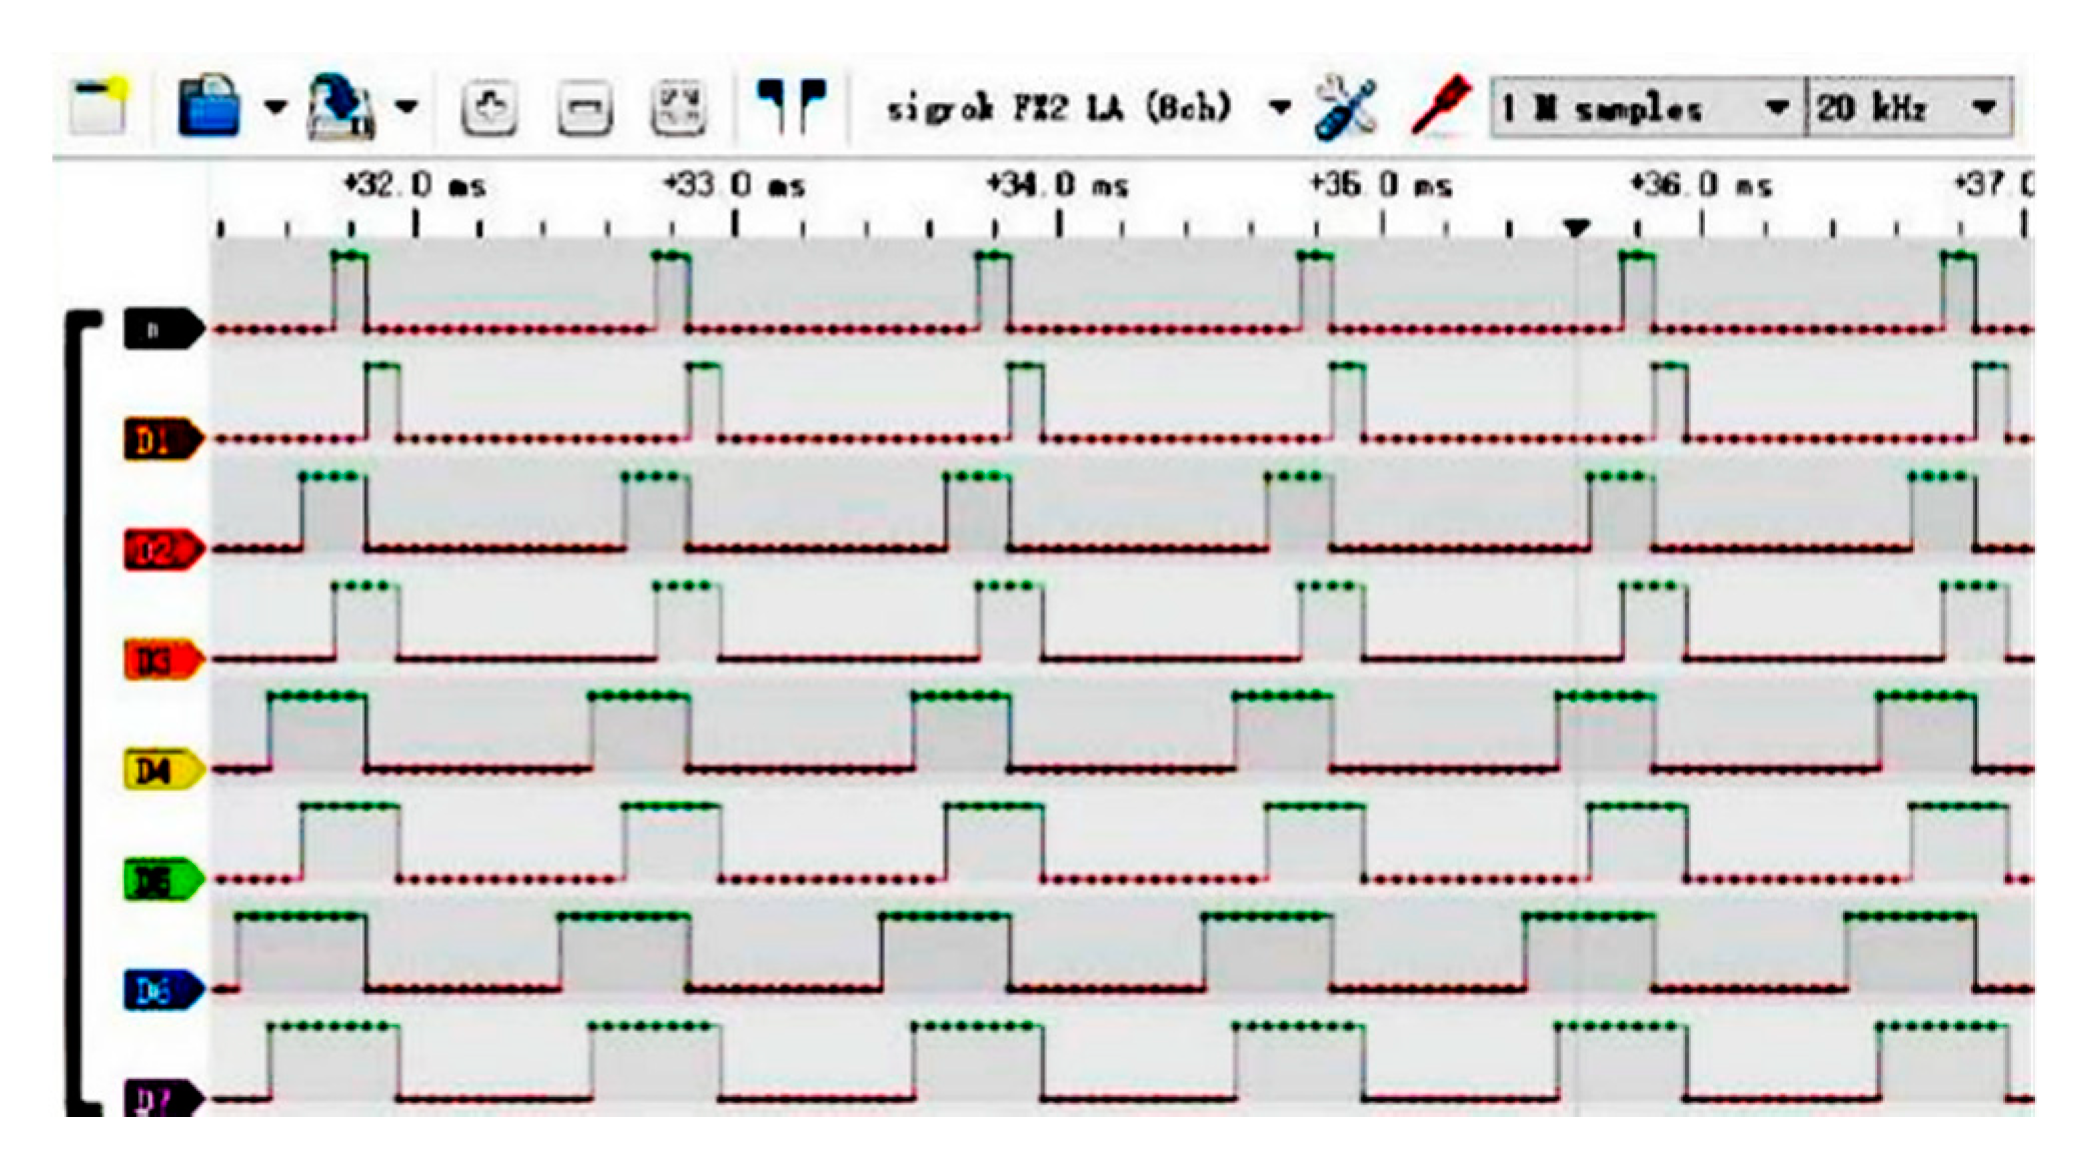The height and width of the screenshot is (1170, 2092).
Task: Expand the Save file dropdown arrow
Action: 406,107
